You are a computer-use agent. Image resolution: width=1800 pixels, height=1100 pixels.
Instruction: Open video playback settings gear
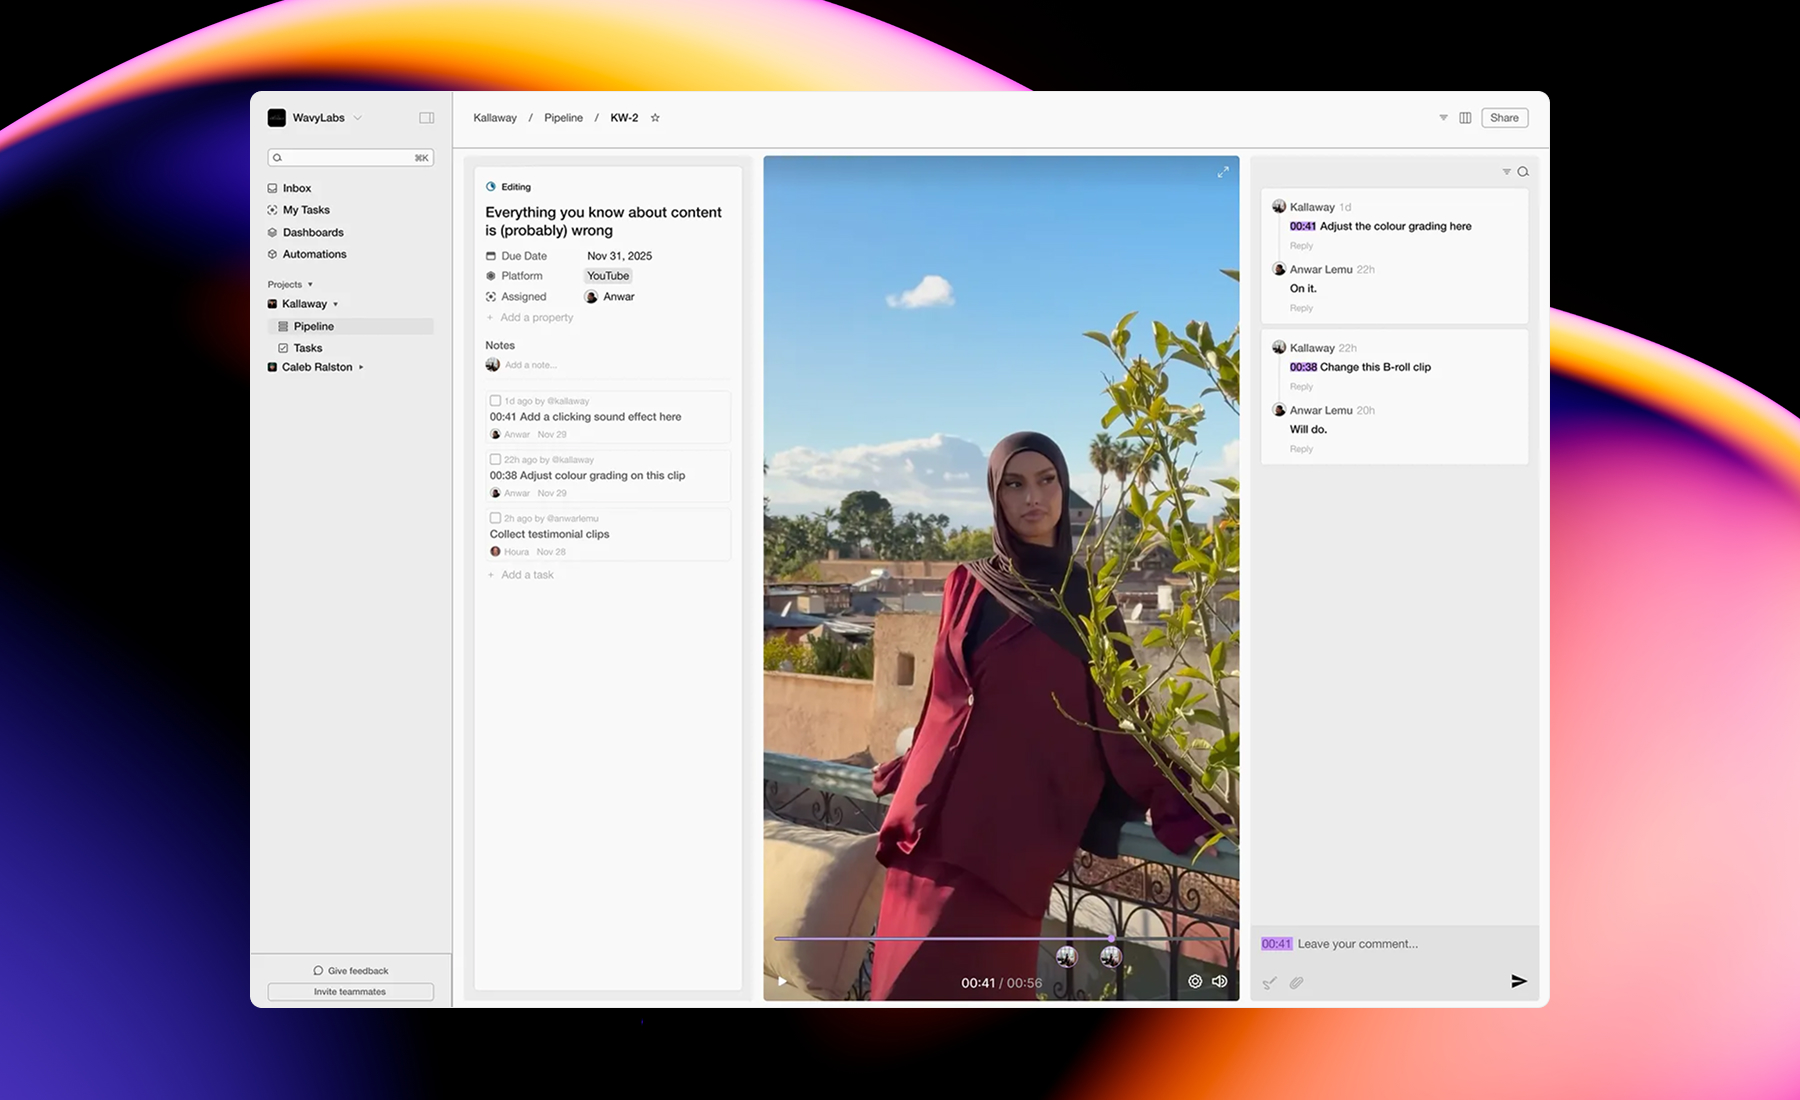click(x=1194, y=982)
